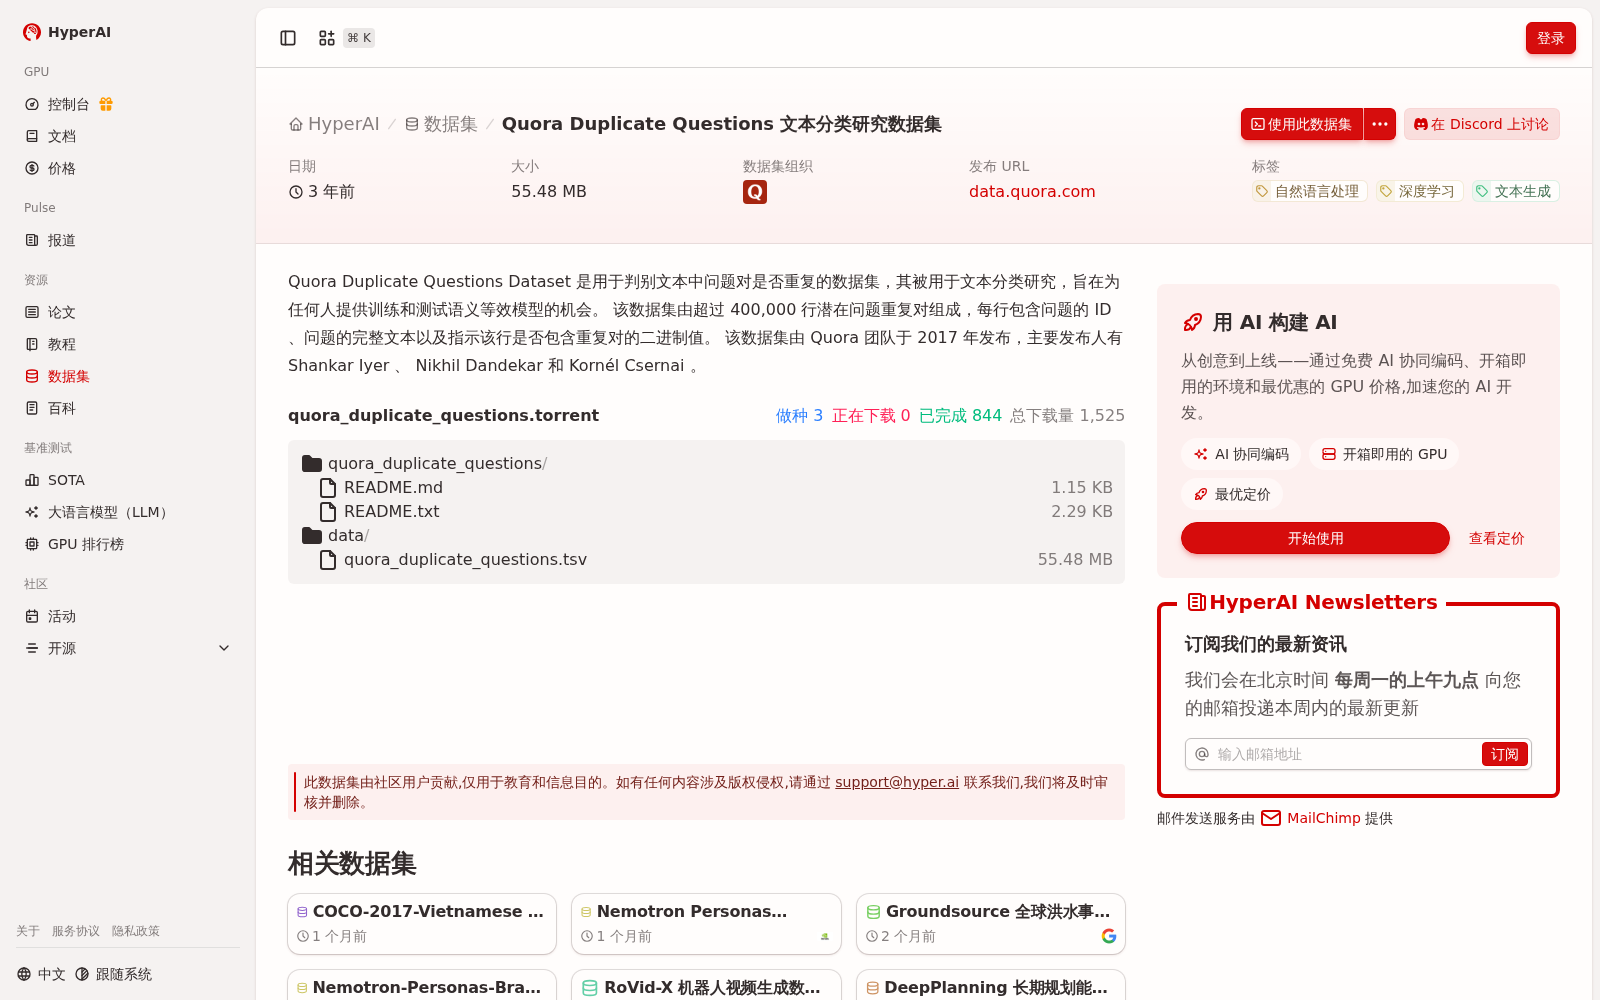Open the Nemotron-Personas-Bra dataset card

(x=422, y=985)
